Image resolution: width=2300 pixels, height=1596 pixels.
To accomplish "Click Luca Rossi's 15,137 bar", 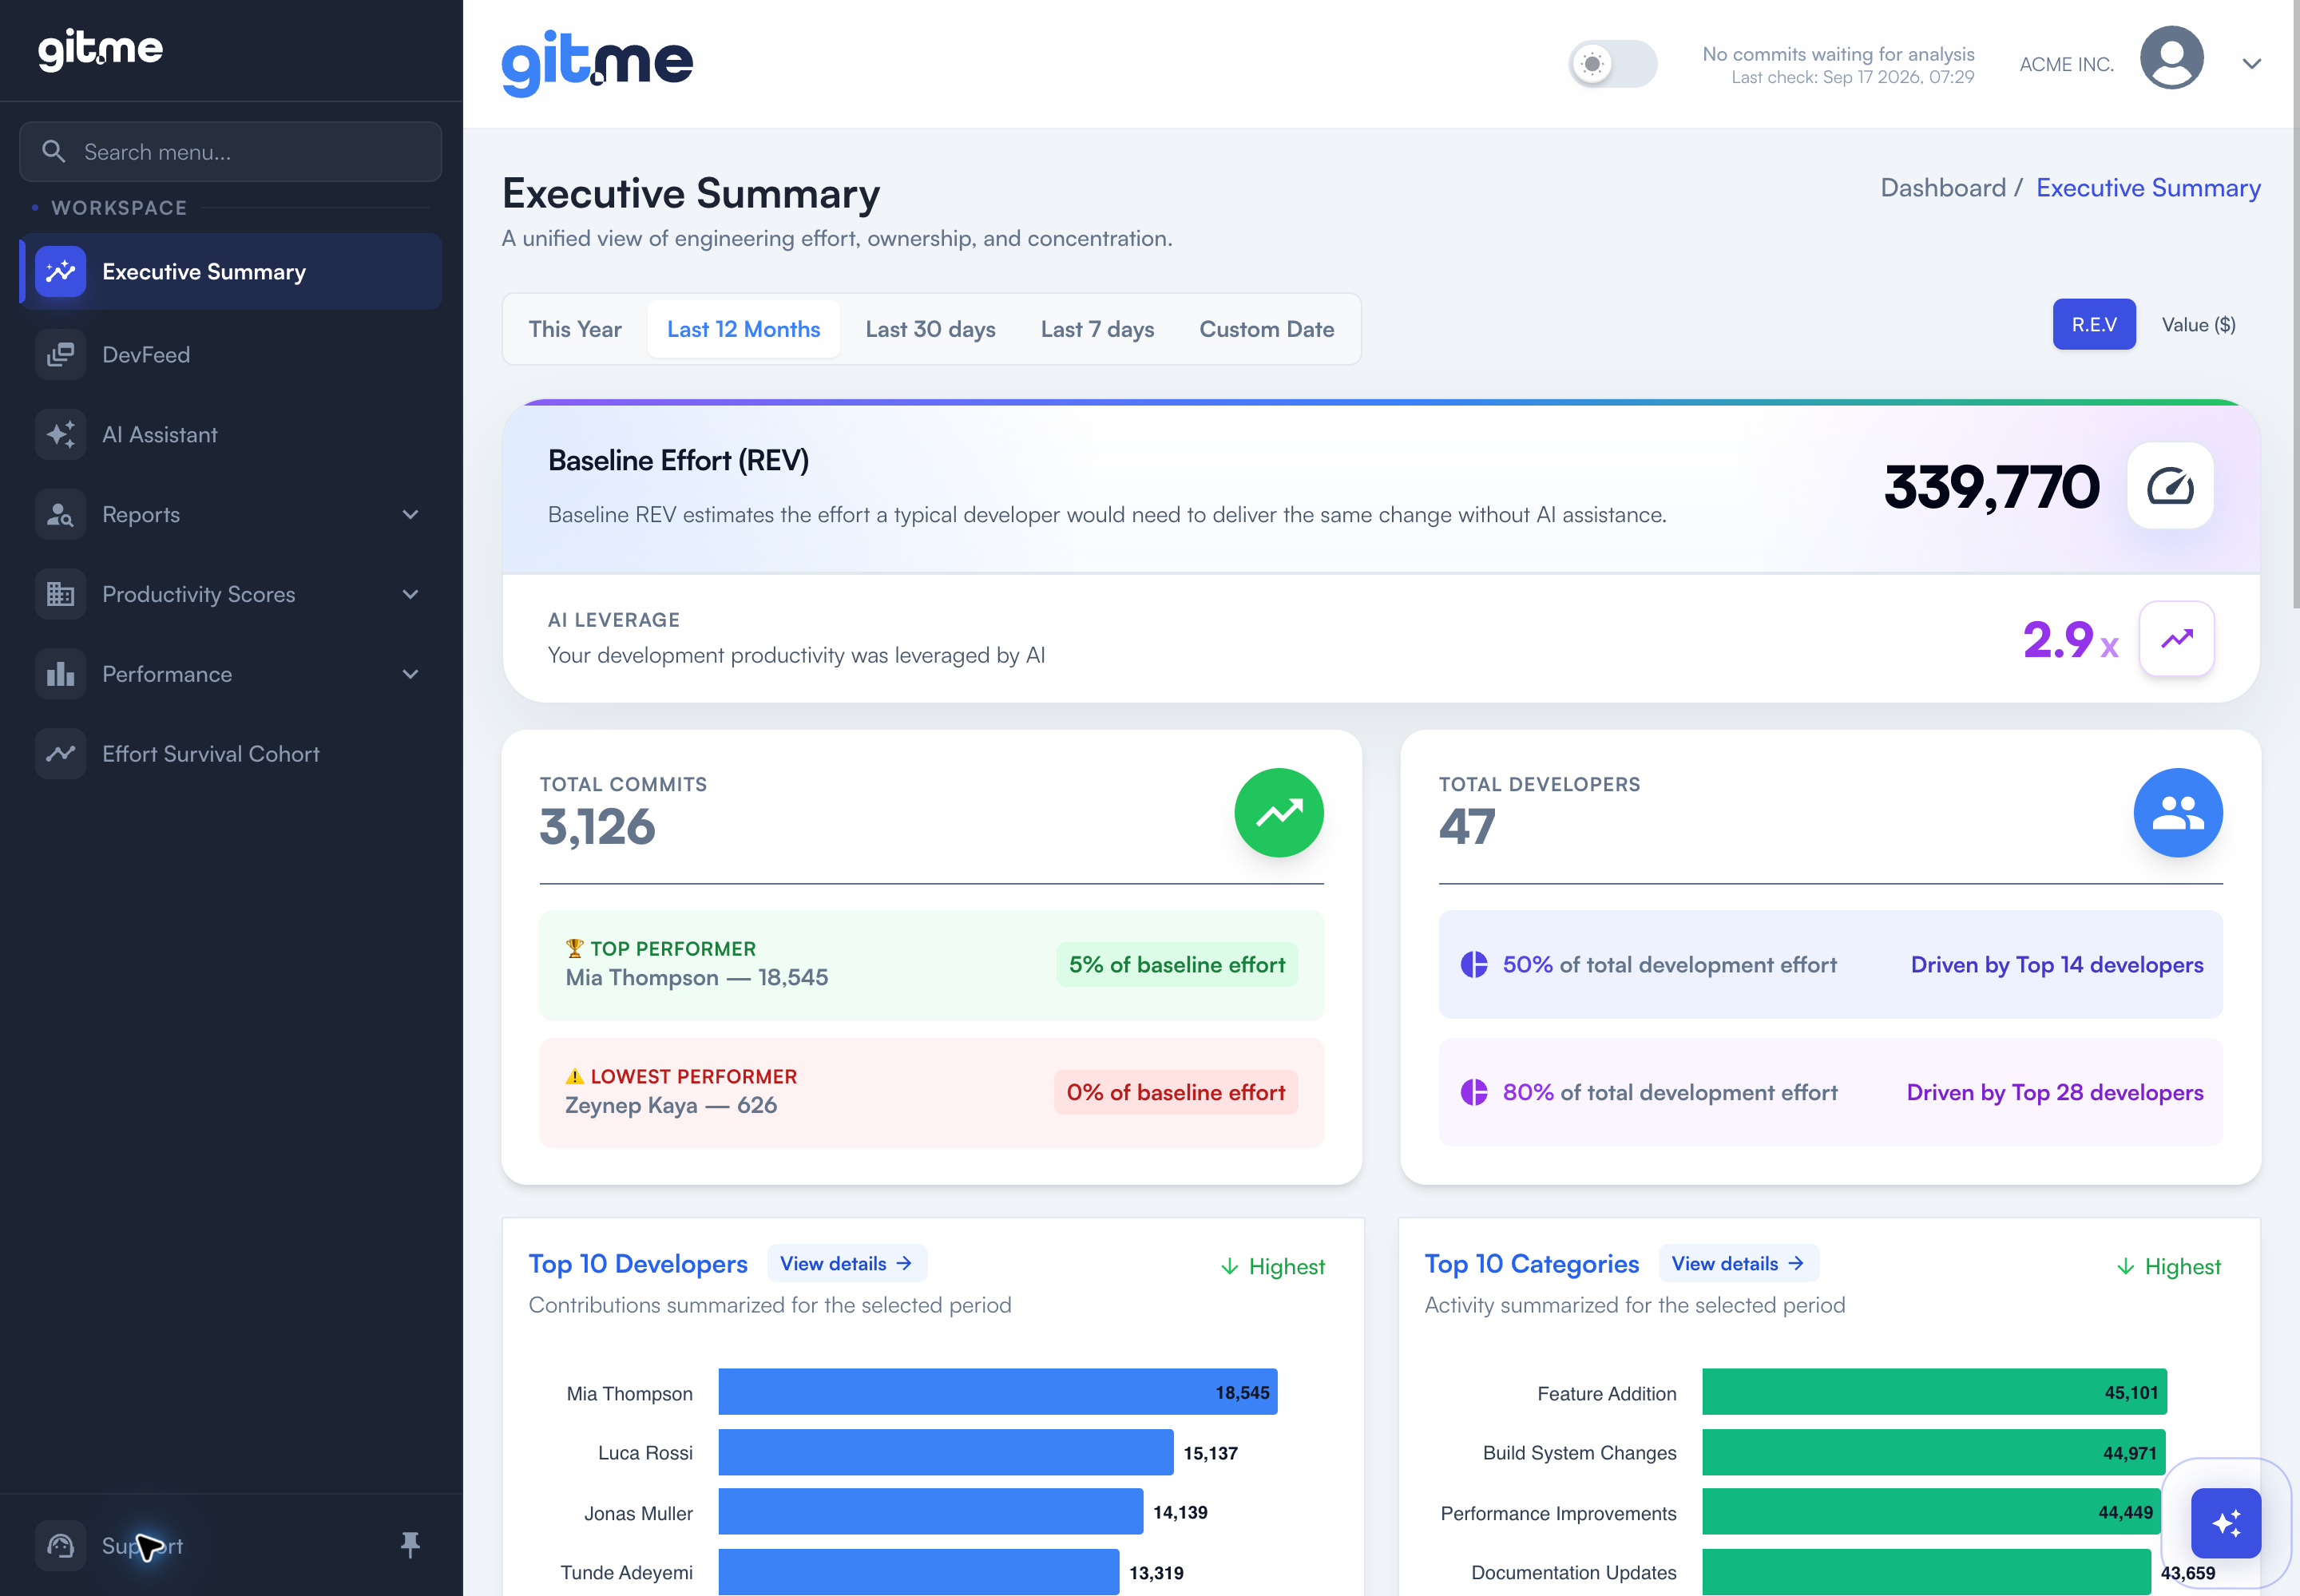I will click(x=946, y=1453).
